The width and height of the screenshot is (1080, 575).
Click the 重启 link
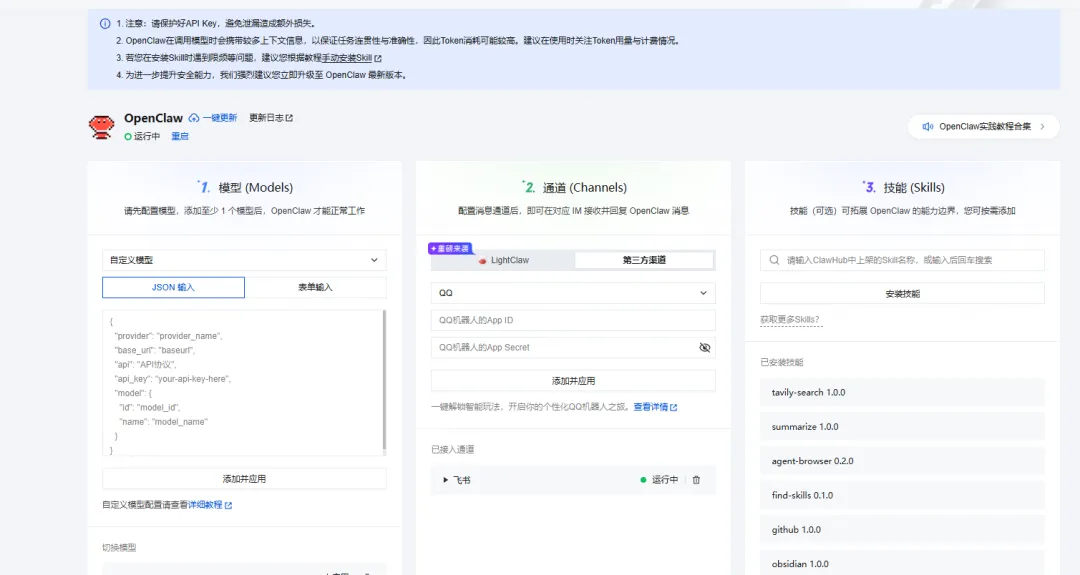(x=180, y=136)
